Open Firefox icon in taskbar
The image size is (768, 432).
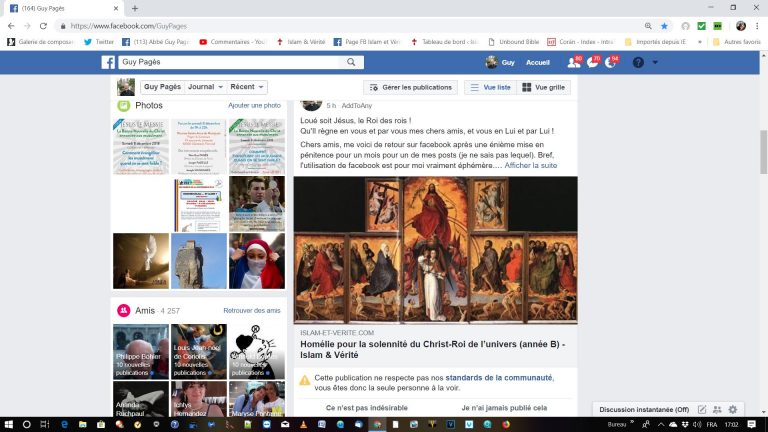[x=505, y=424]
